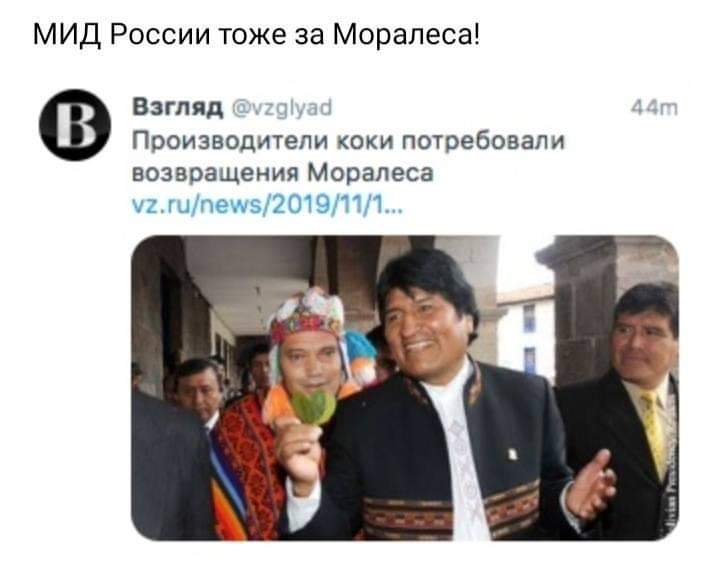720x577 pixels.
Task: Click the second headline line возвращения Моралеса
Action: pyautogui.click(x=283, y=174)
